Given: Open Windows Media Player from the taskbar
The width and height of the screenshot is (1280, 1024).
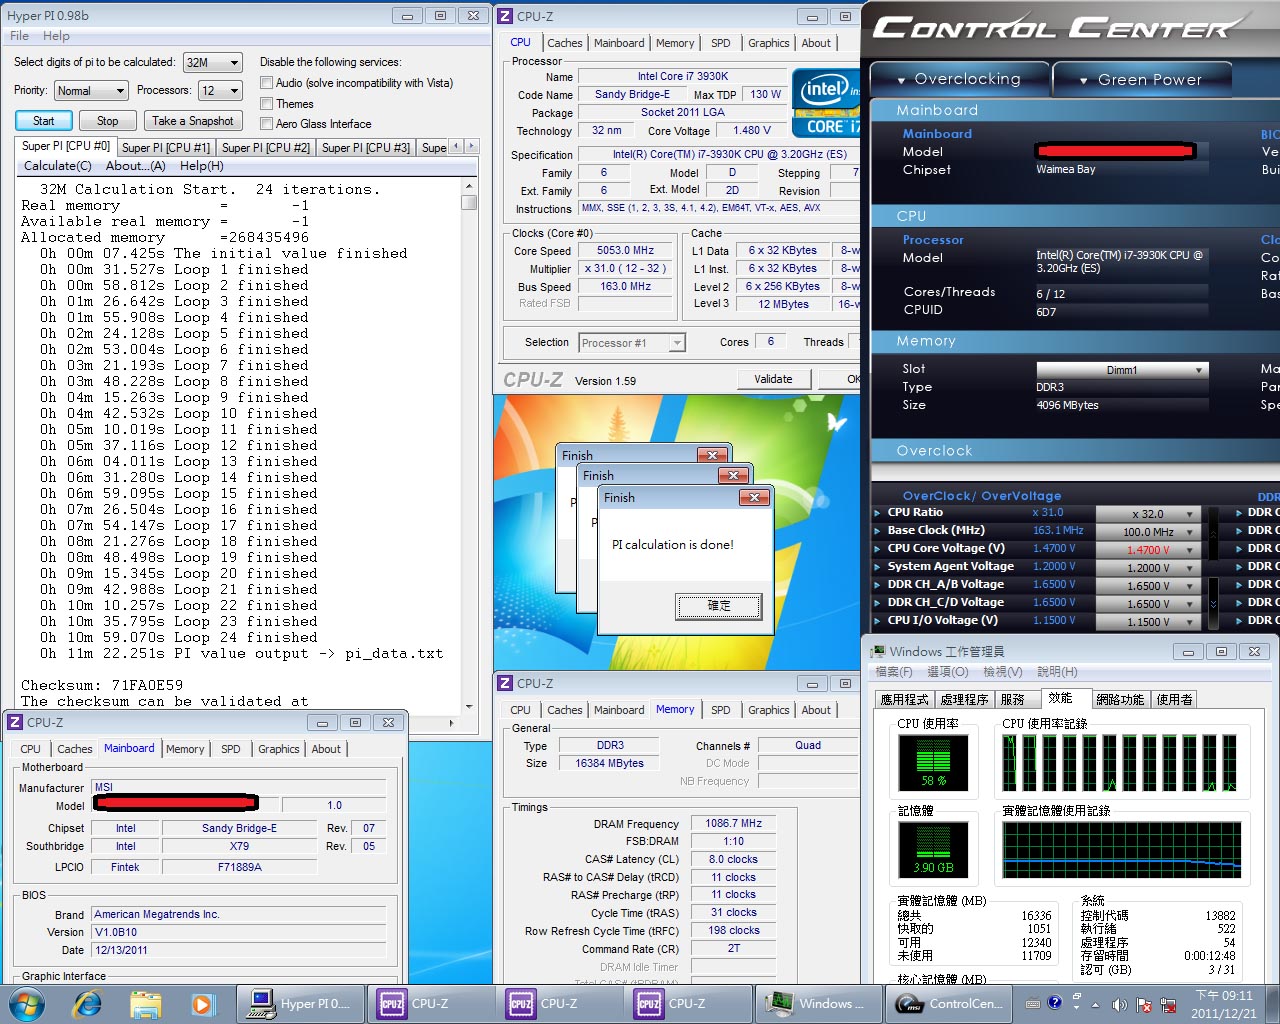Looking at the screenshot, I should coord(202,1004).
